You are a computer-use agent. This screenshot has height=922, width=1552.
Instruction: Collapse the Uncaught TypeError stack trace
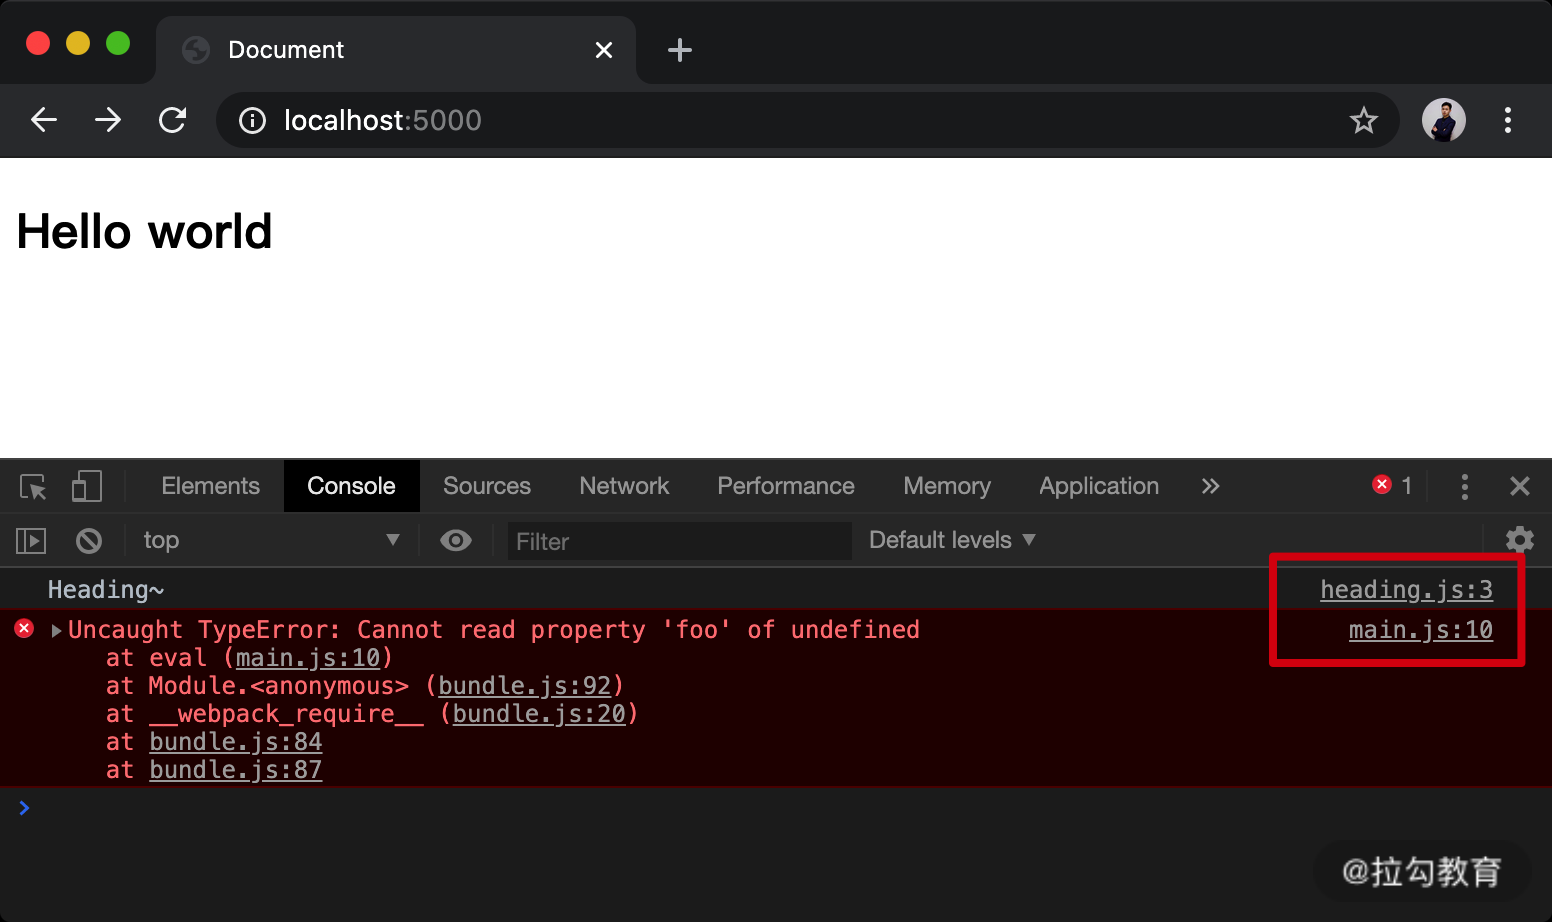57,630
